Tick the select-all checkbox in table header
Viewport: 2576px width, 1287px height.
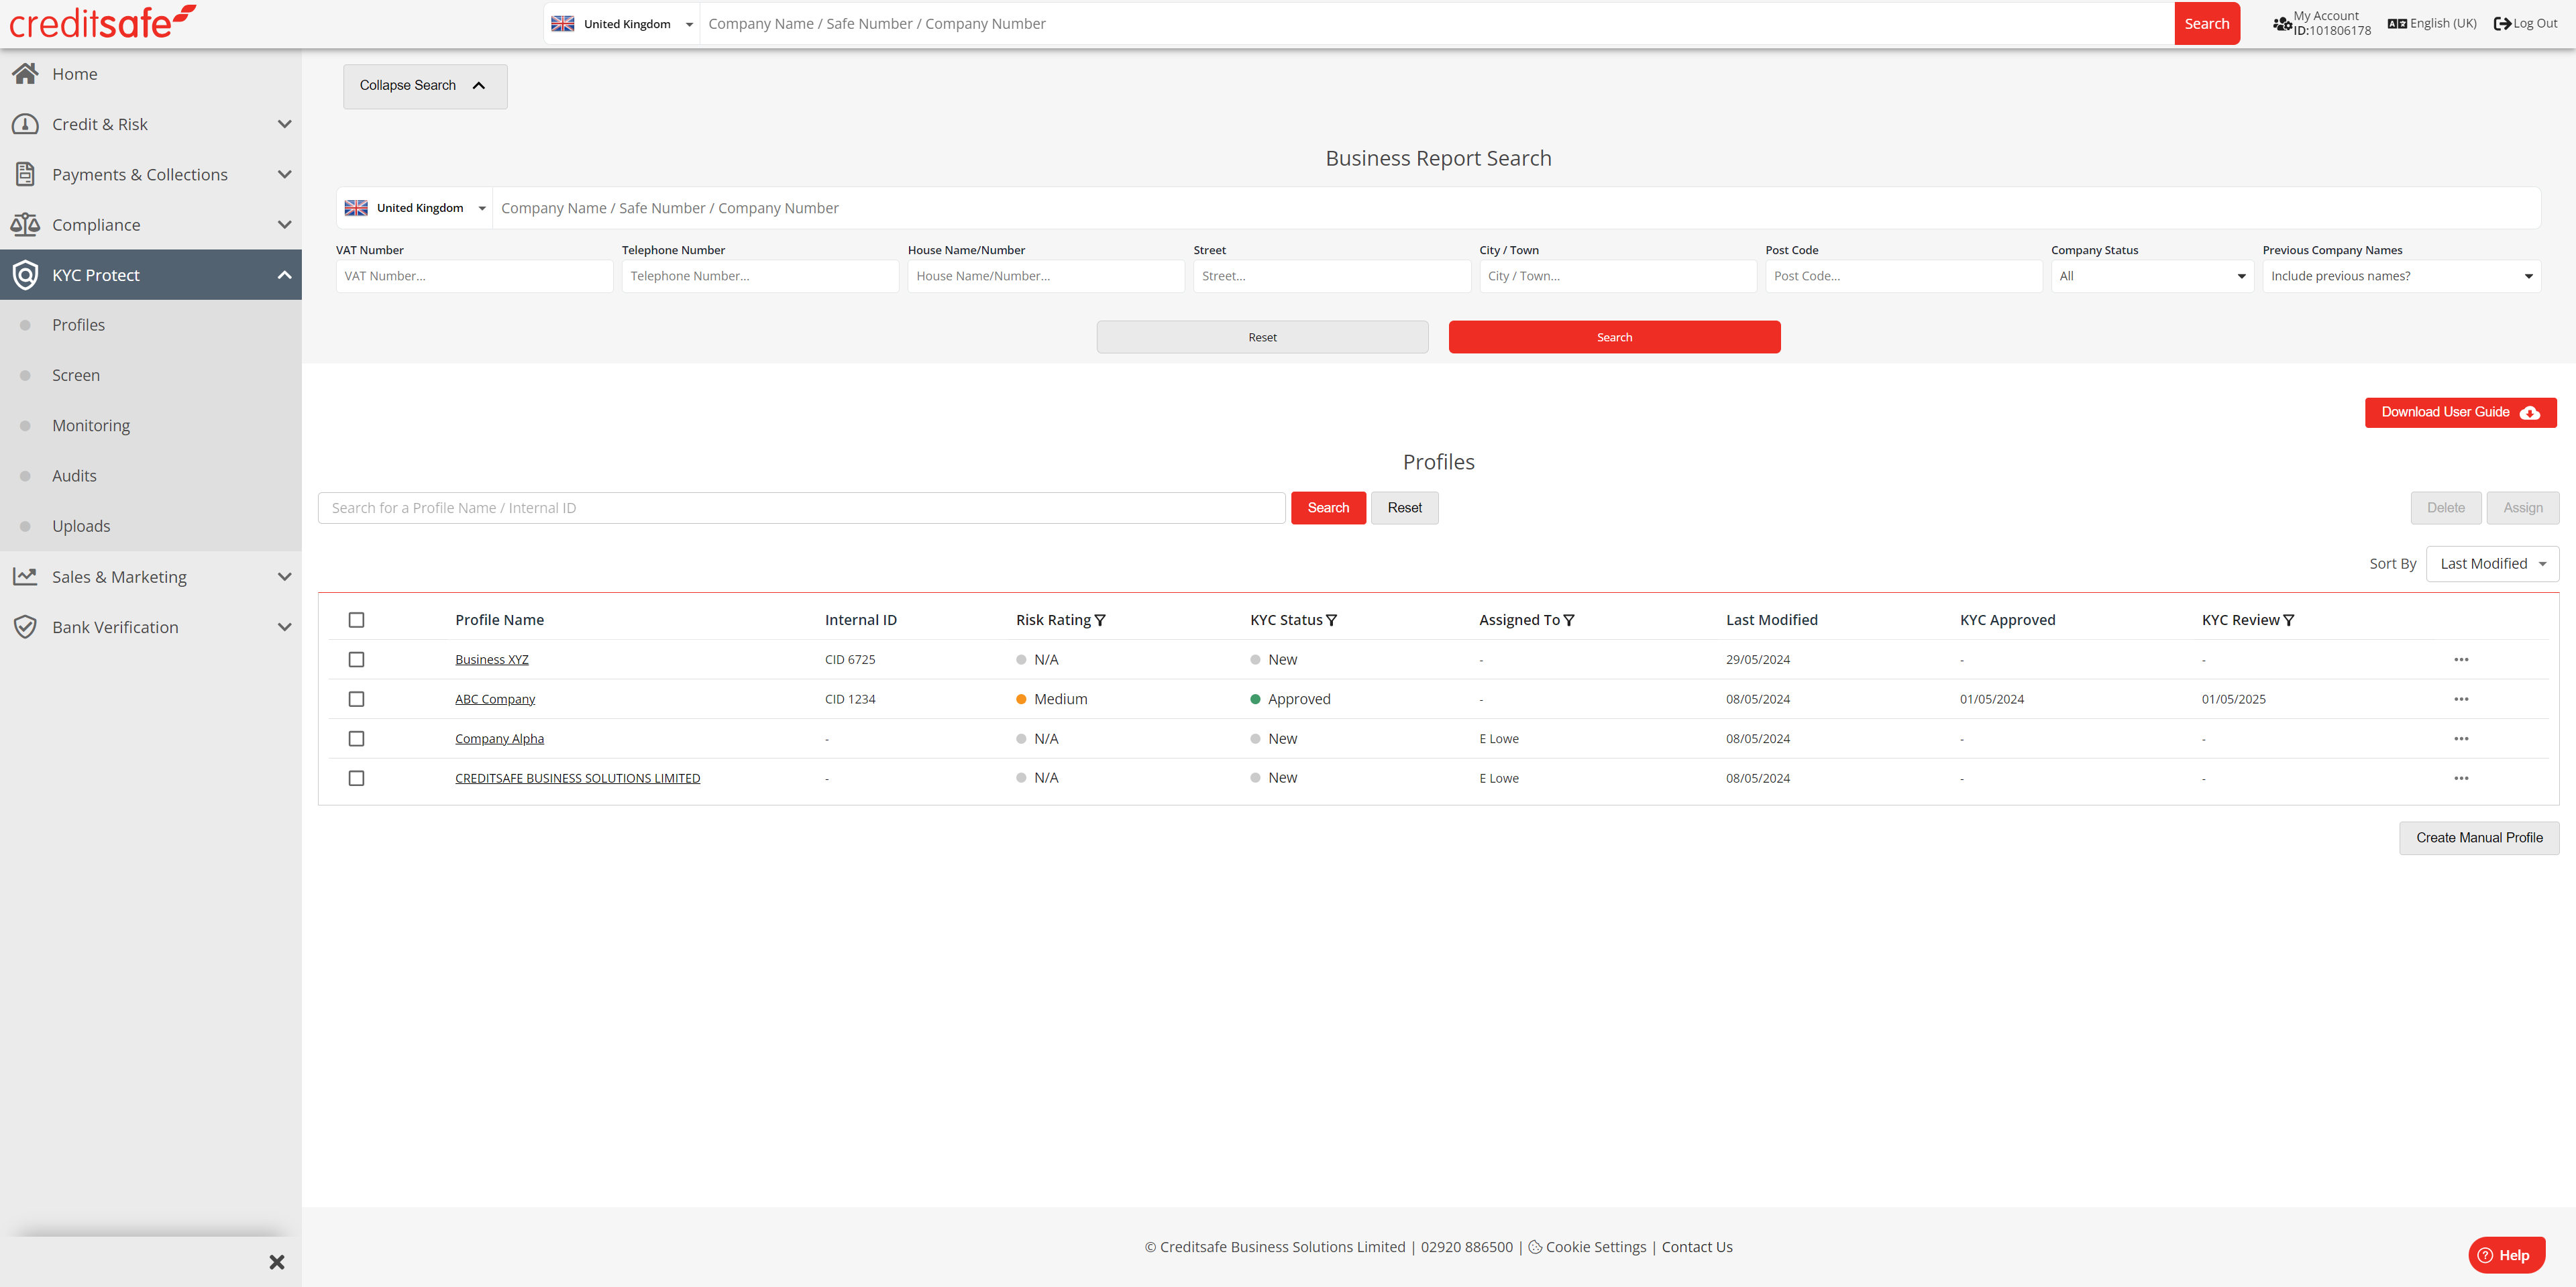coord(356,620)
